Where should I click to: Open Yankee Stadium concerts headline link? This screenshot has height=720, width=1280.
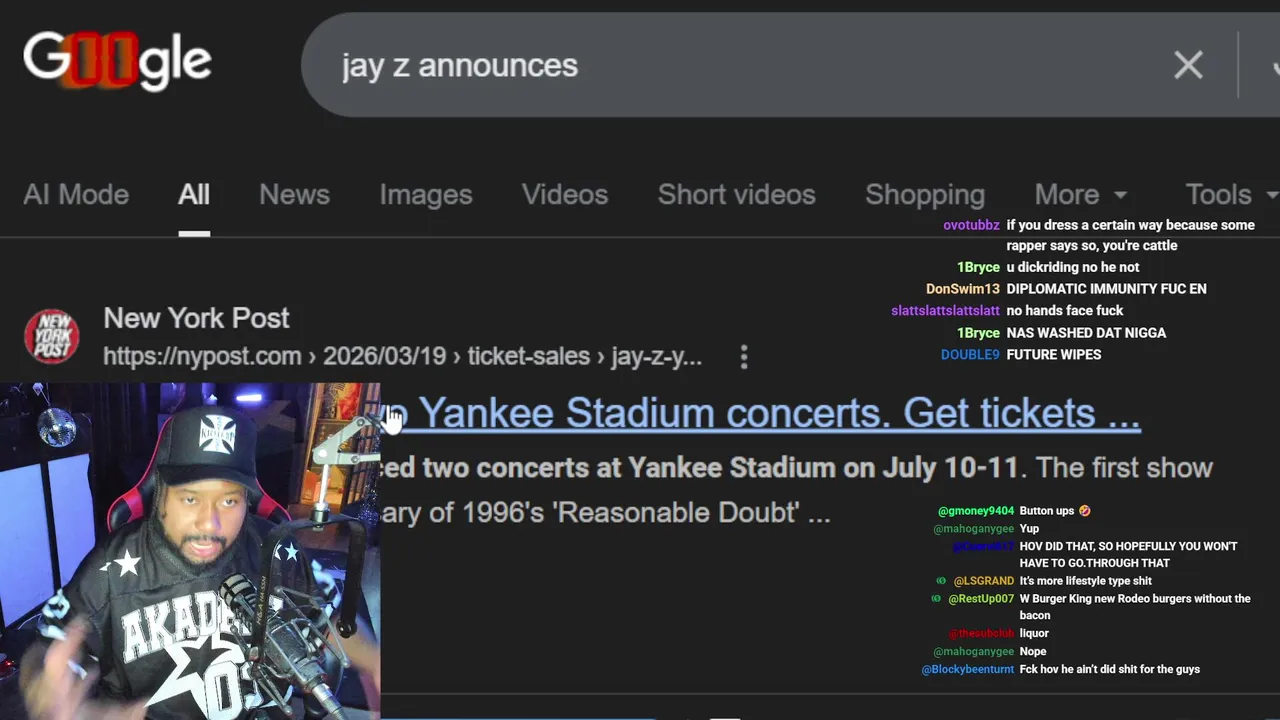tap(760, 413)
